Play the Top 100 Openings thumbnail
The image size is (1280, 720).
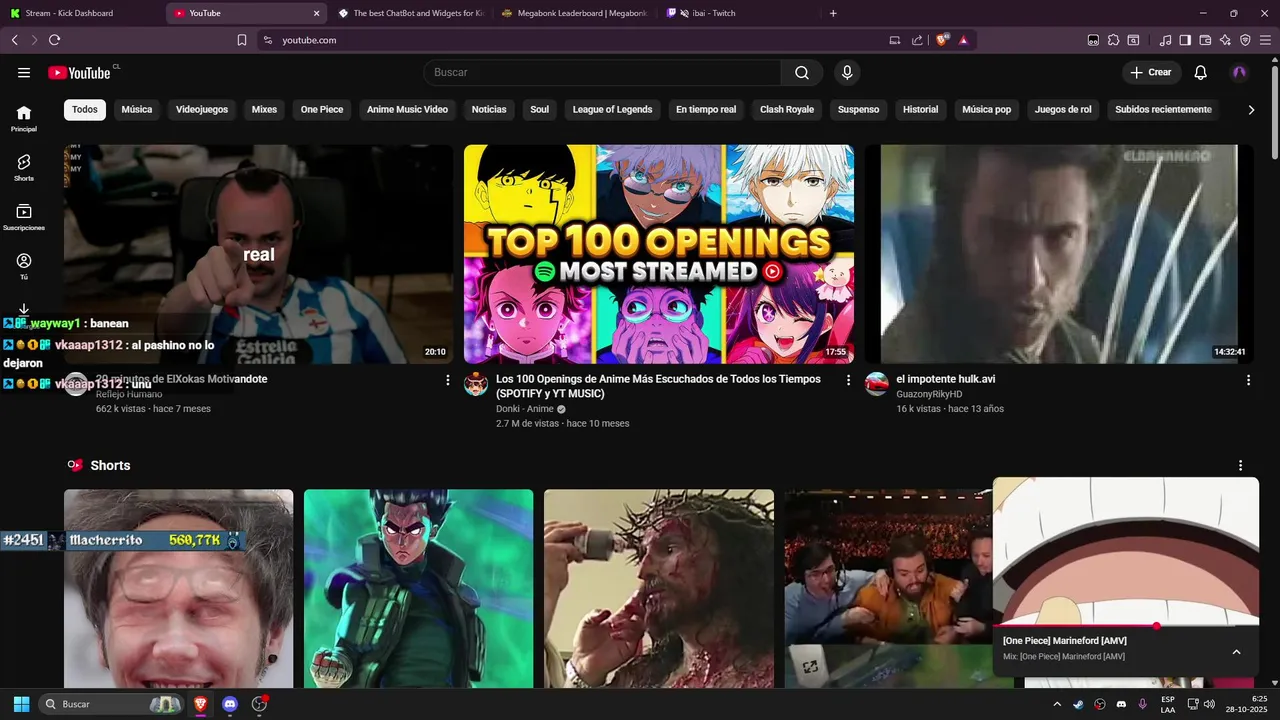coord(659,254)
